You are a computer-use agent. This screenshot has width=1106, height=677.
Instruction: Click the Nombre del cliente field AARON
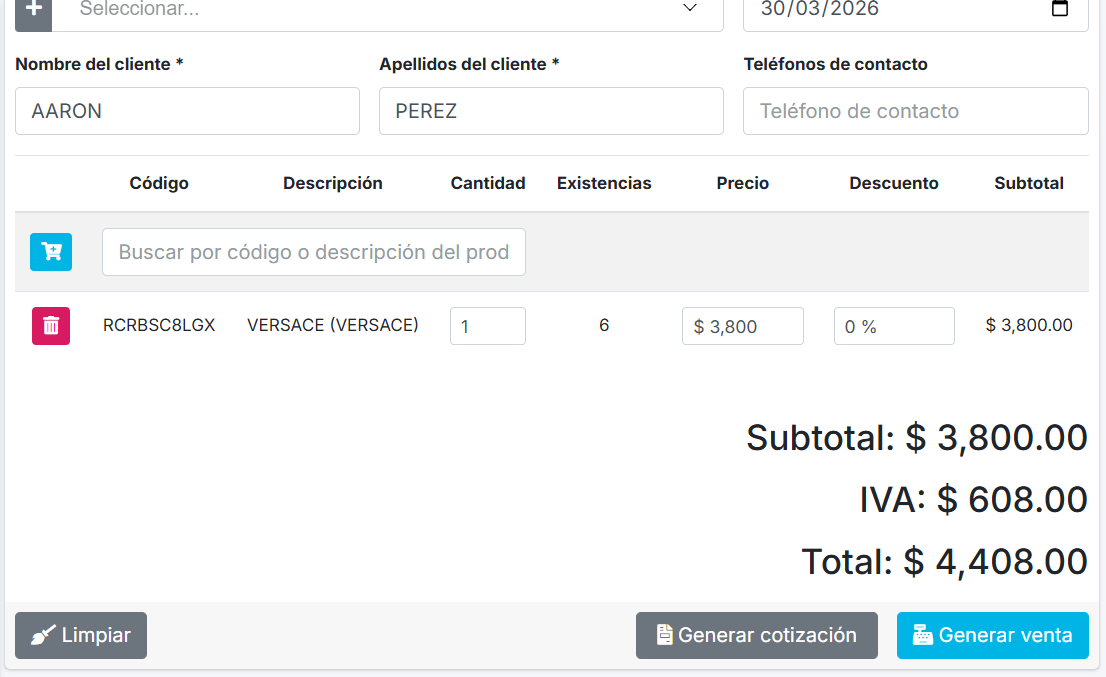point(187,111)
